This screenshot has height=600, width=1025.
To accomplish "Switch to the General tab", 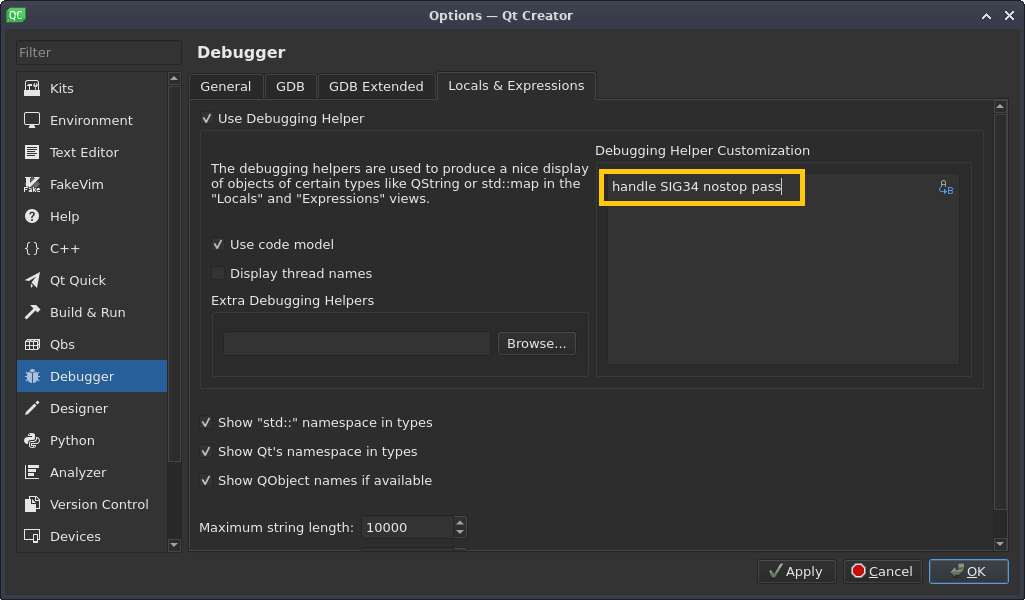I will point(225,87).
